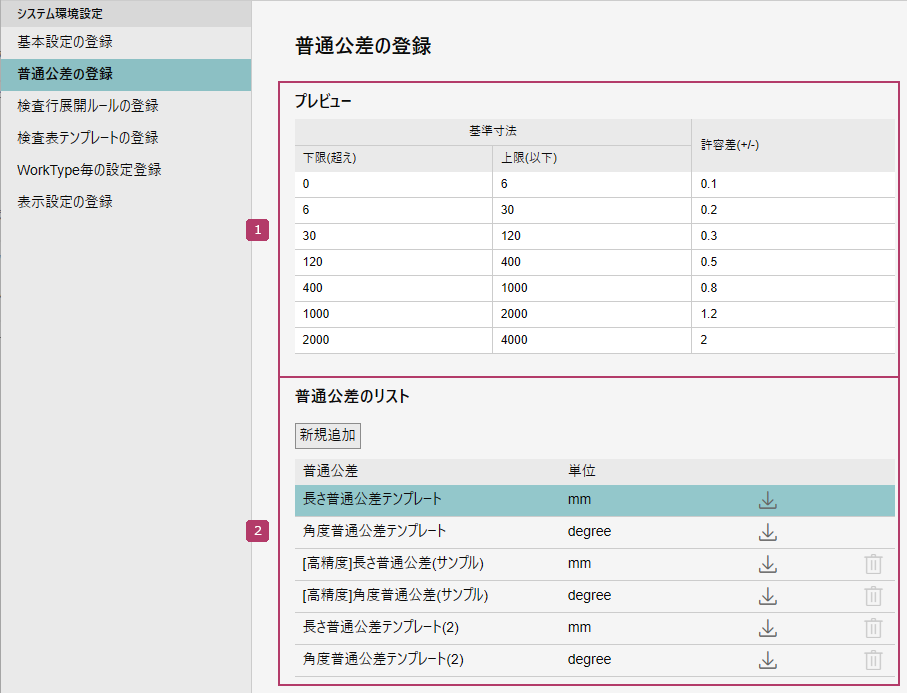Delete [高精度]角度普通公差(サンプル) with trash icon

pos(873,596)
